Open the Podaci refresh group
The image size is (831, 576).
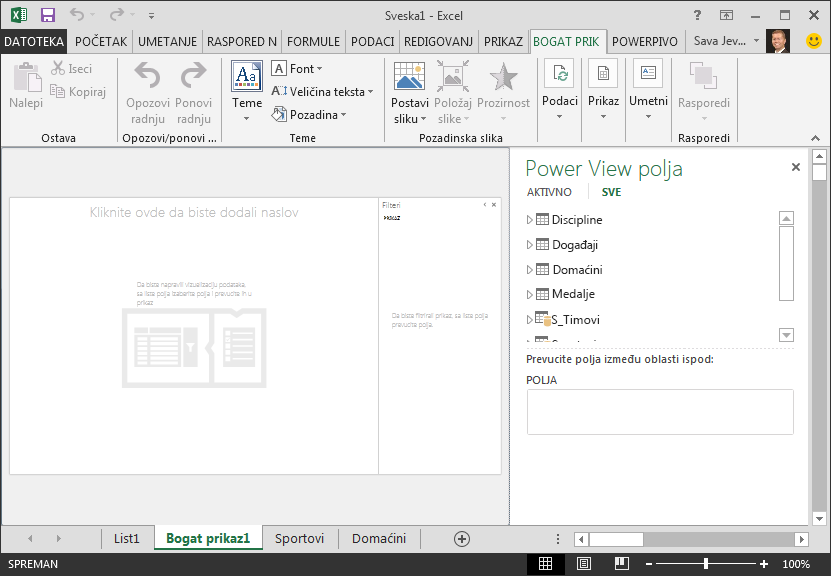click(560, 90)
